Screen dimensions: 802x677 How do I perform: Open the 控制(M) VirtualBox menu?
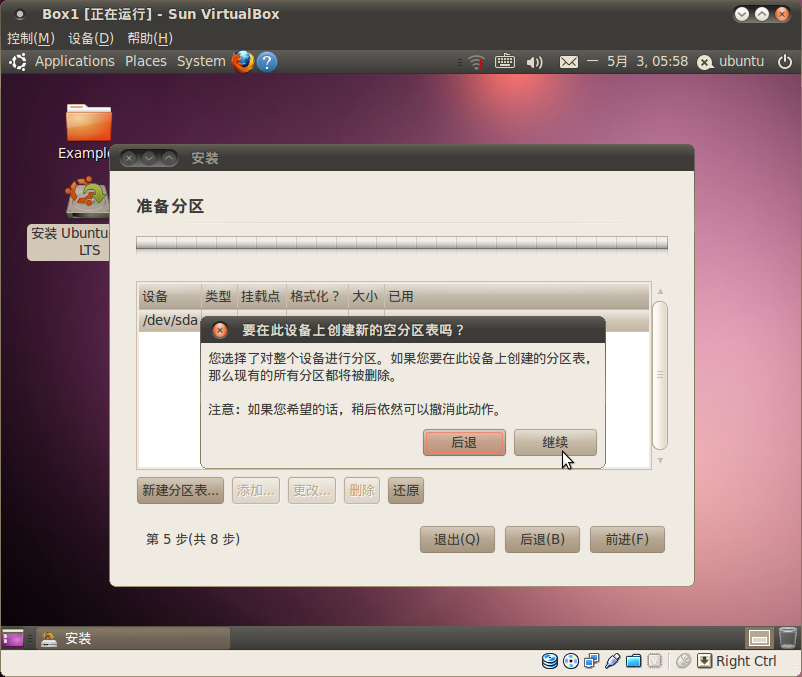(x=31, y=38)
